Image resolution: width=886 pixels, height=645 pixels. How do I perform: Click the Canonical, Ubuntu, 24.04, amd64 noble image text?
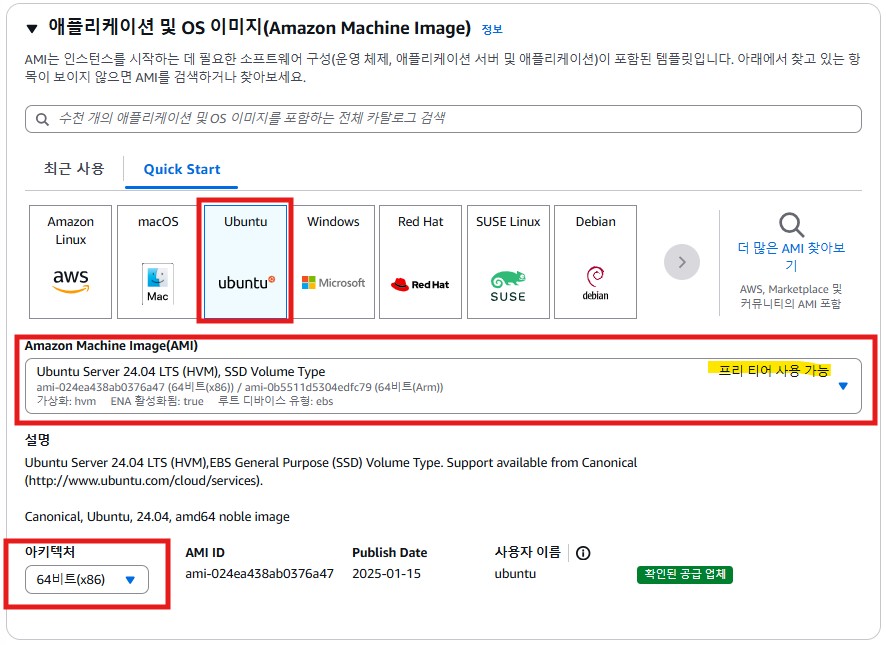pyautogui.click(x=157, y=517)
